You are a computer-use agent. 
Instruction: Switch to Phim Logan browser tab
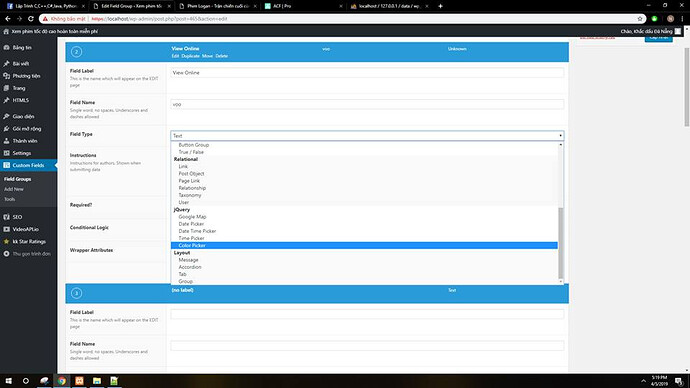pyautogui.click(x=218, y=6)
